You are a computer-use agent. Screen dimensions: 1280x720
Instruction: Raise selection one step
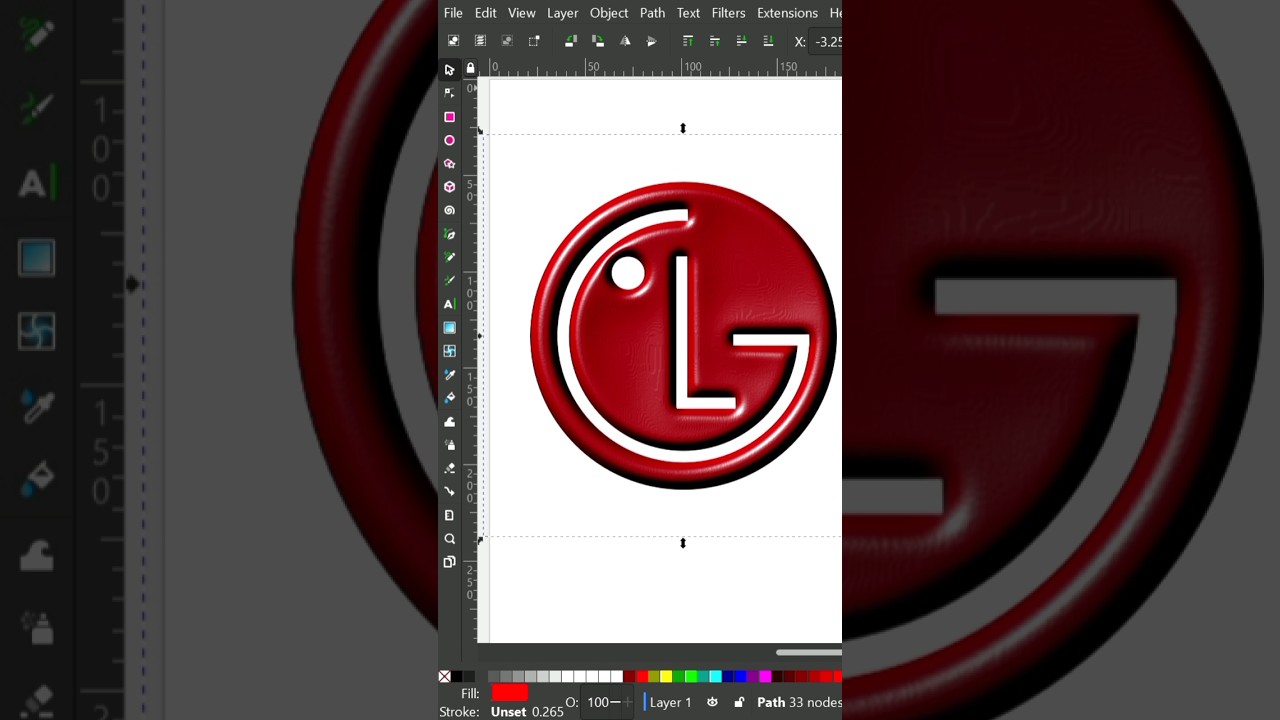(715, 41)
